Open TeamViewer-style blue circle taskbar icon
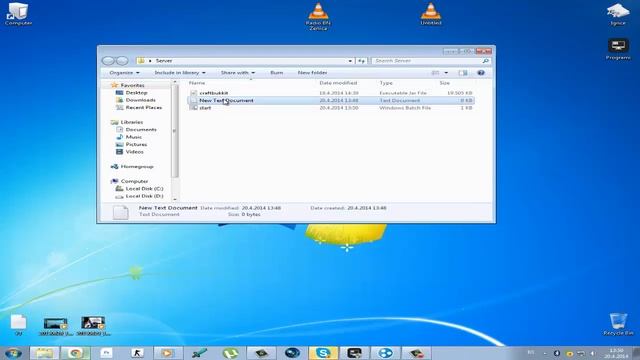This screenshot has width=640, height=360. [385, 353]
